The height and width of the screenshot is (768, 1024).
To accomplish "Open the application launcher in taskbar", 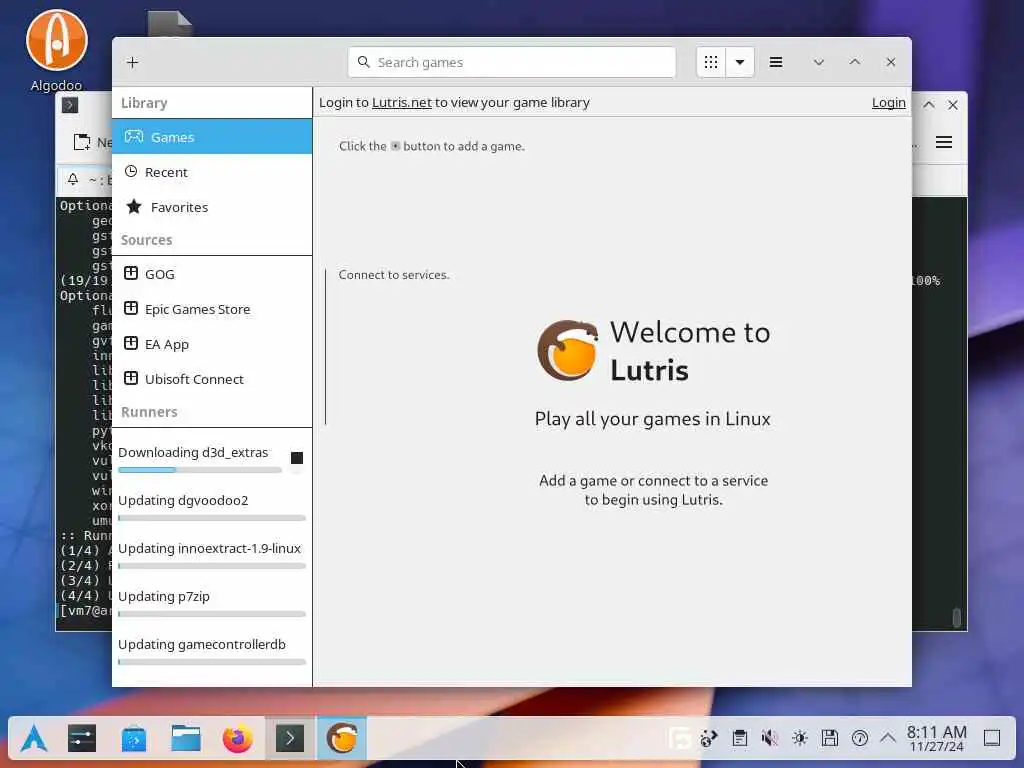I will point(34,739).
